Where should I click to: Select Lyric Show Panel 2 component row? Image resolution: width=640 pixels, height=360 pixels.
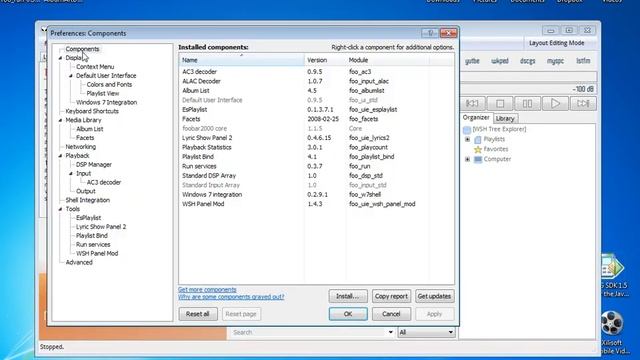[316, 138]
